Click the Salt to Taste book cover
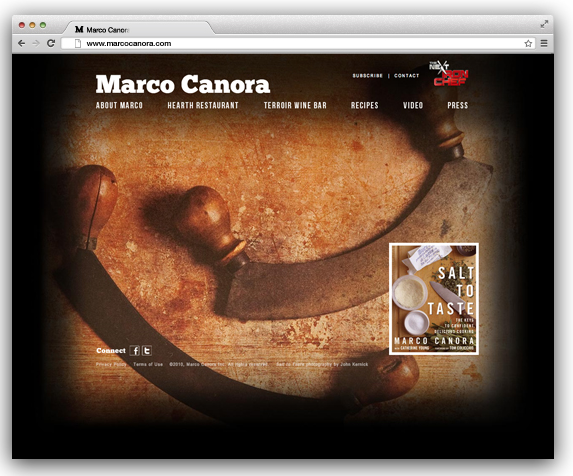The image size is (573, 476). 434,299
